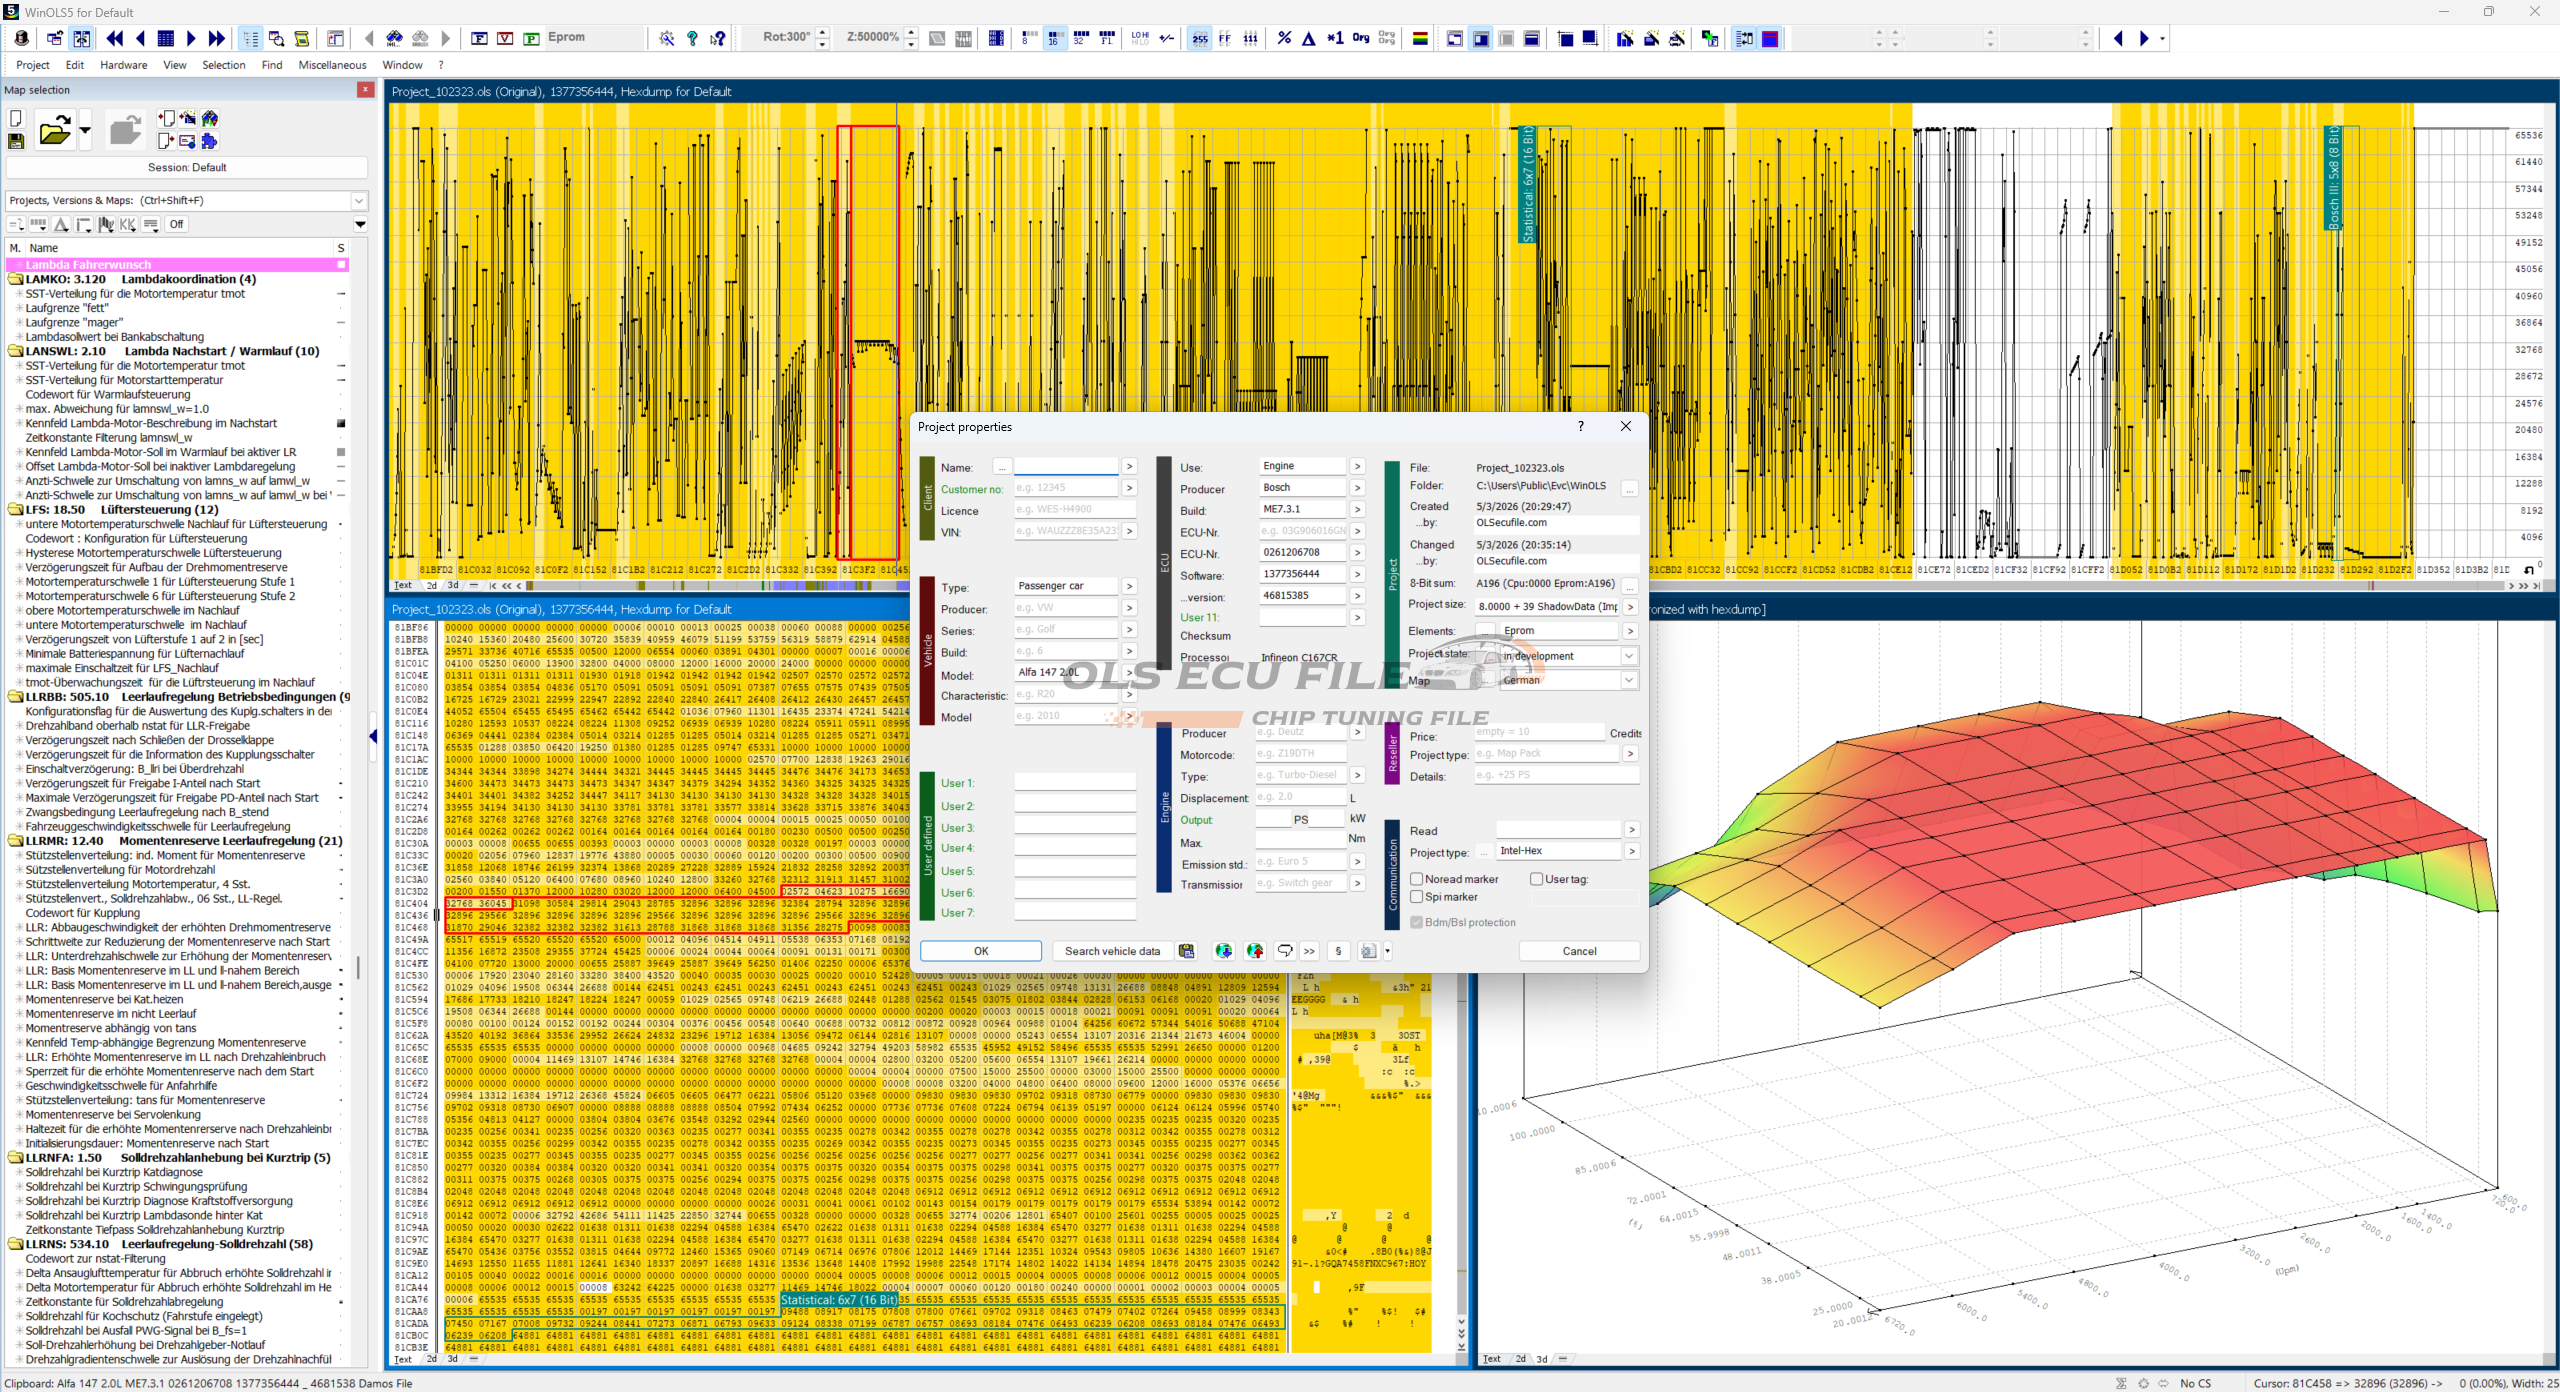Open the Project state dropdown
Viewport: 2560px width, 1392px height.
[x=1629, y=656]
